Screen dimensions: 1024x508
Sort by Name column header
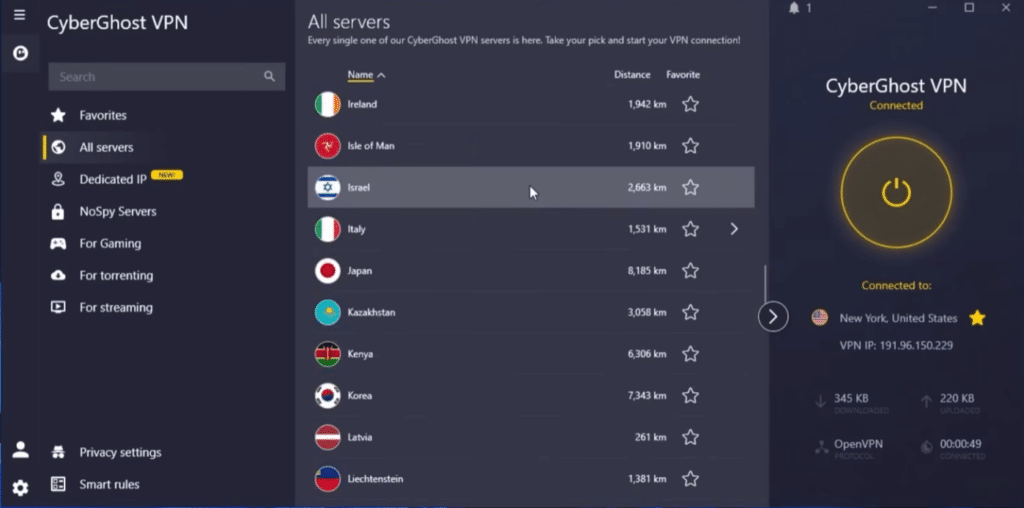[x=366, y=75]
